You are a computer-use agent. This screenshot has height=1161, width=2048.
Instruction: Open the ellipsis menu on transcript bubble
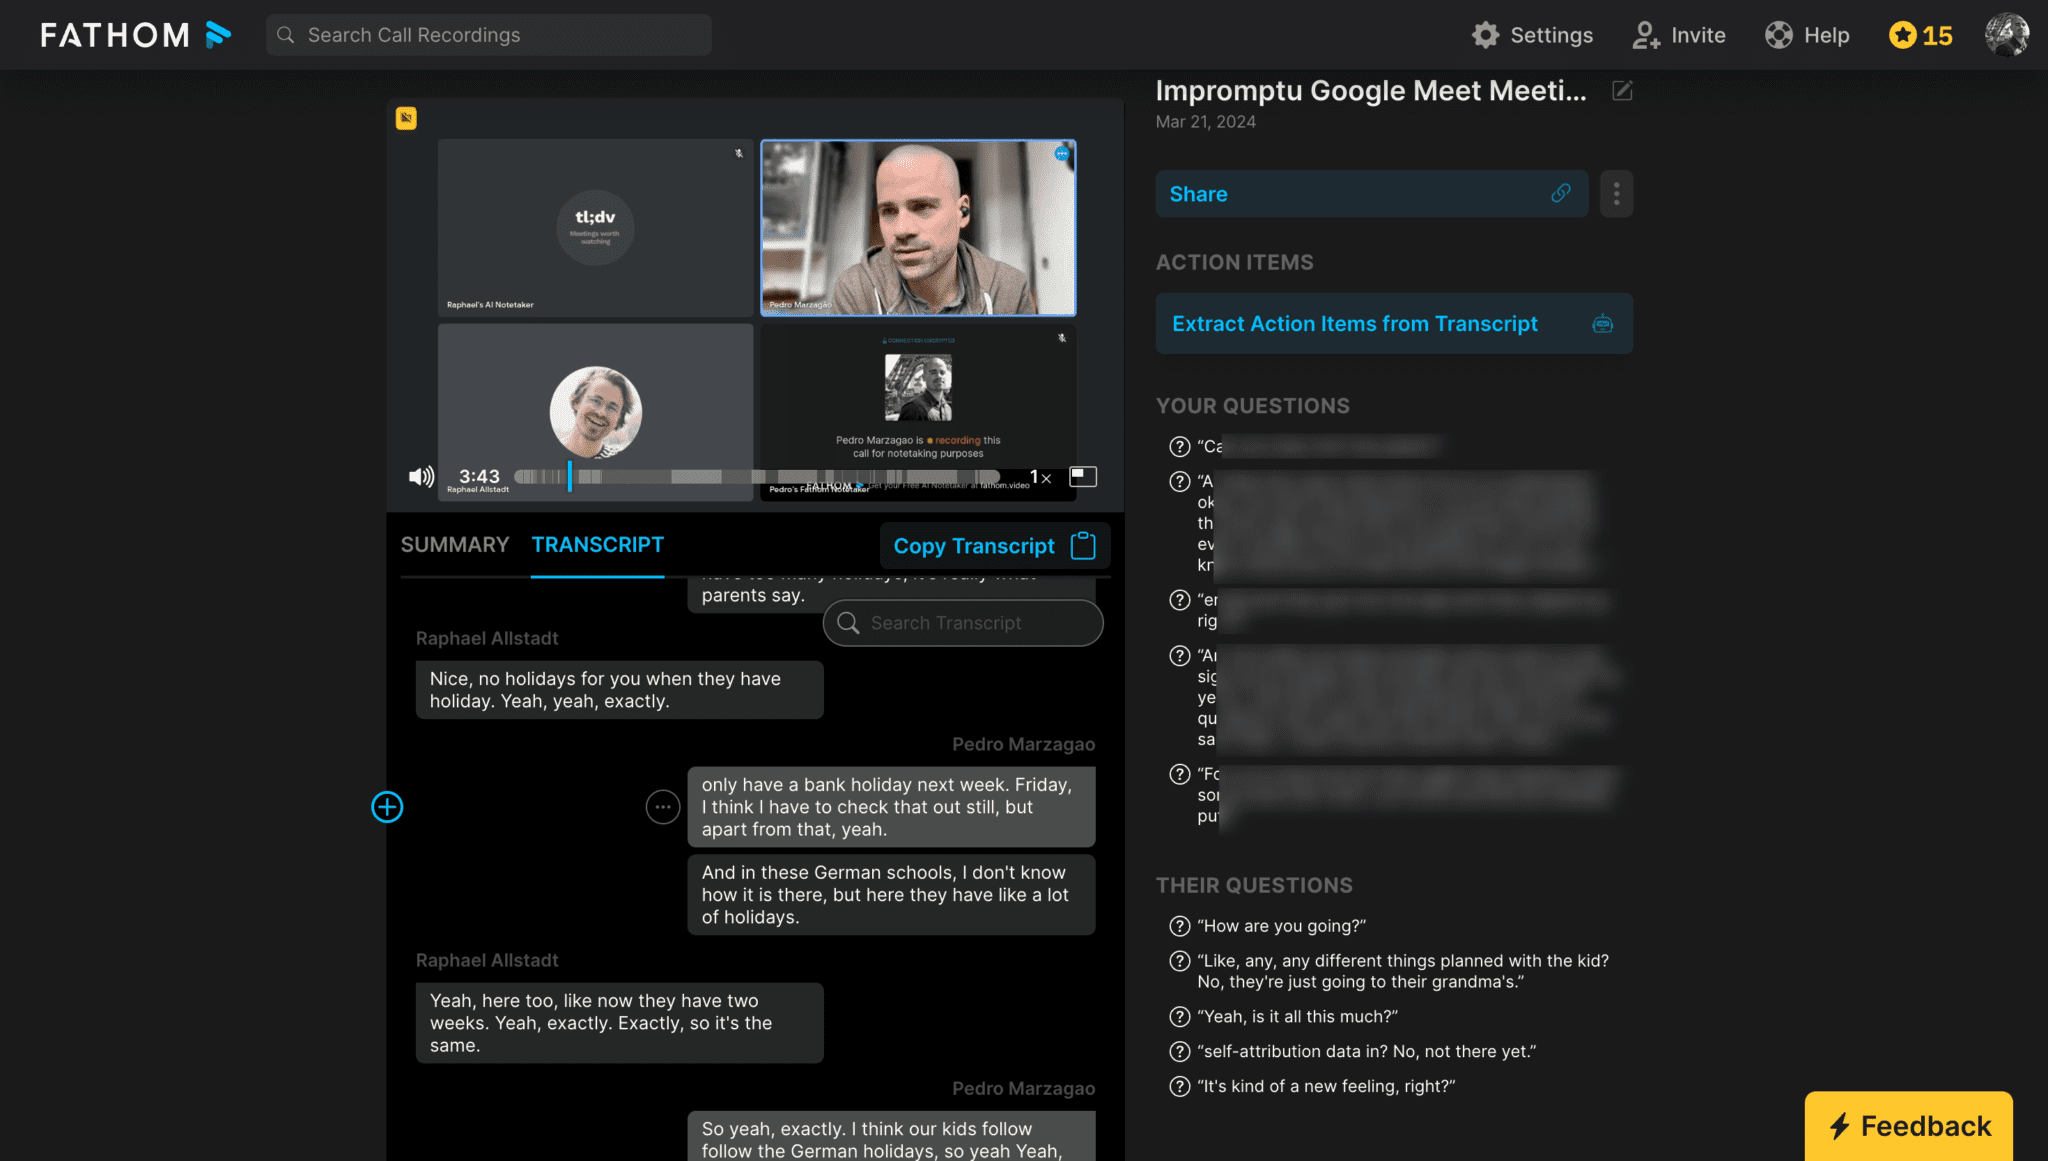[662, 807]
